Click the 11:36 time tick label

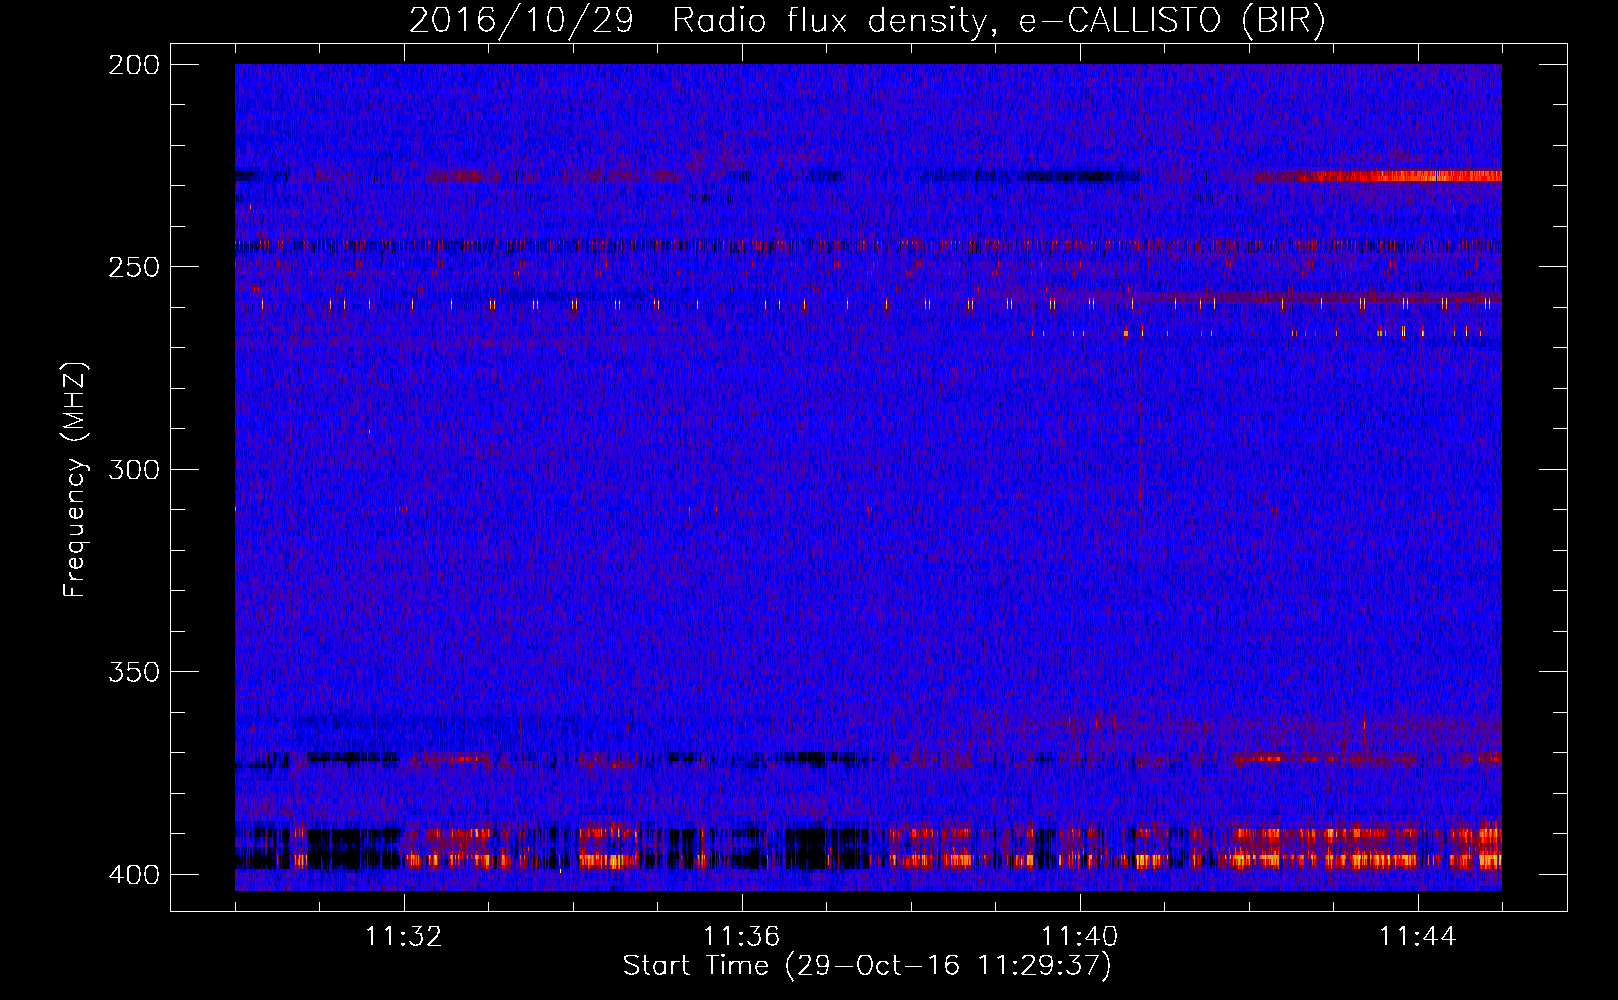[742, 937]
